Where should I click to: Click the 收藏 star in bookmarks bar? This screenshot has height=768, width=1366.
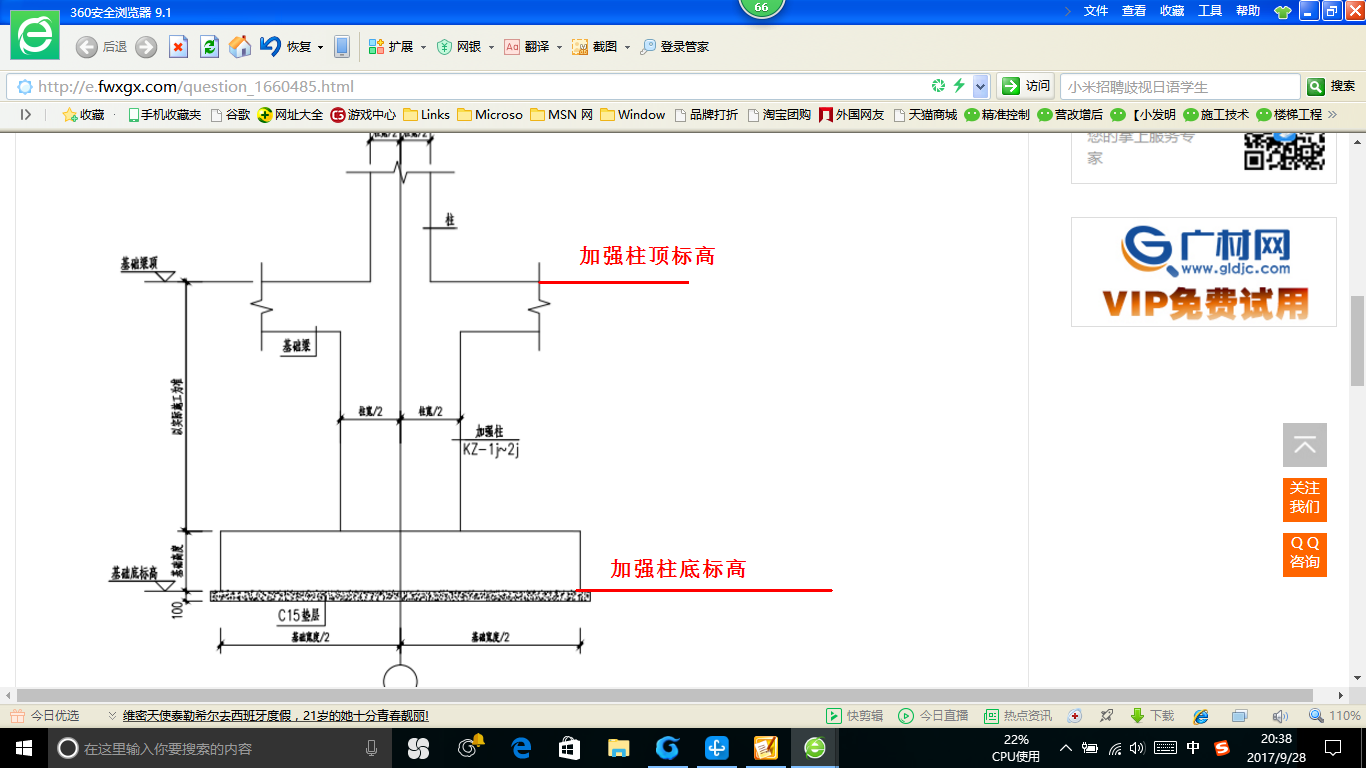pyautogui.click(x=83, y=115)
